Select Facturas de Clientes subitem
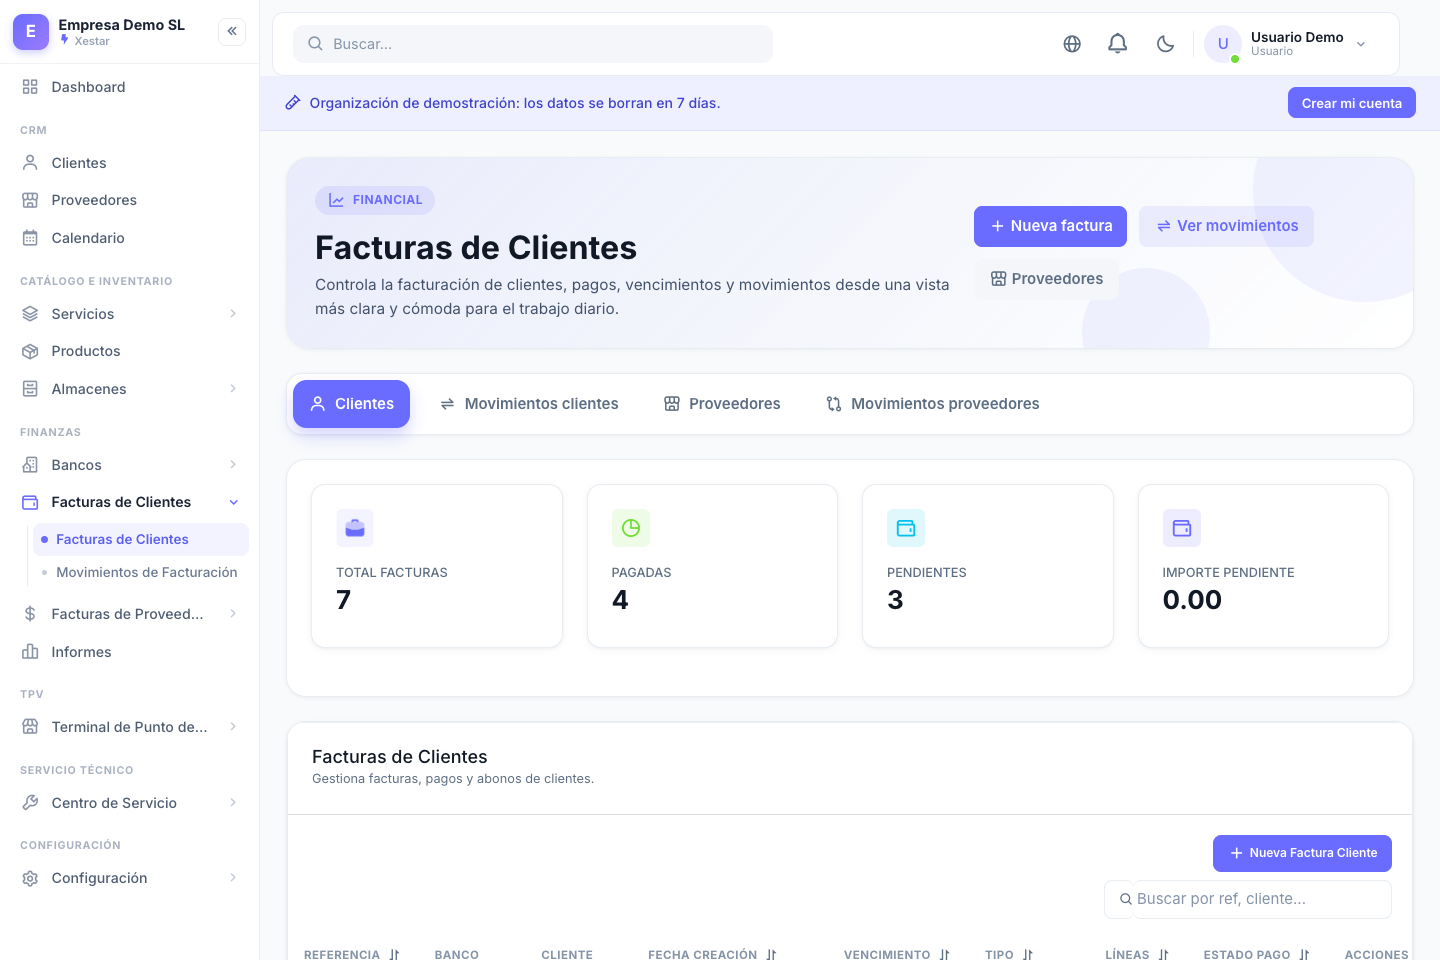 click(x=141, y=539)
